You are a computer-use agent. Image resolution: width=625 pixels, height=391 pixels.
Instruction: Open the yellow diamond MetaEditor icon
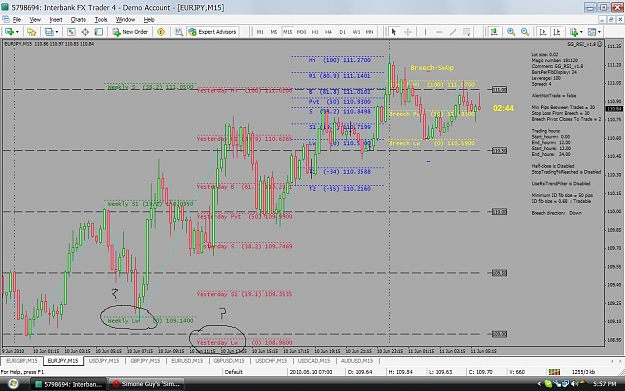(x=161, y=32)
